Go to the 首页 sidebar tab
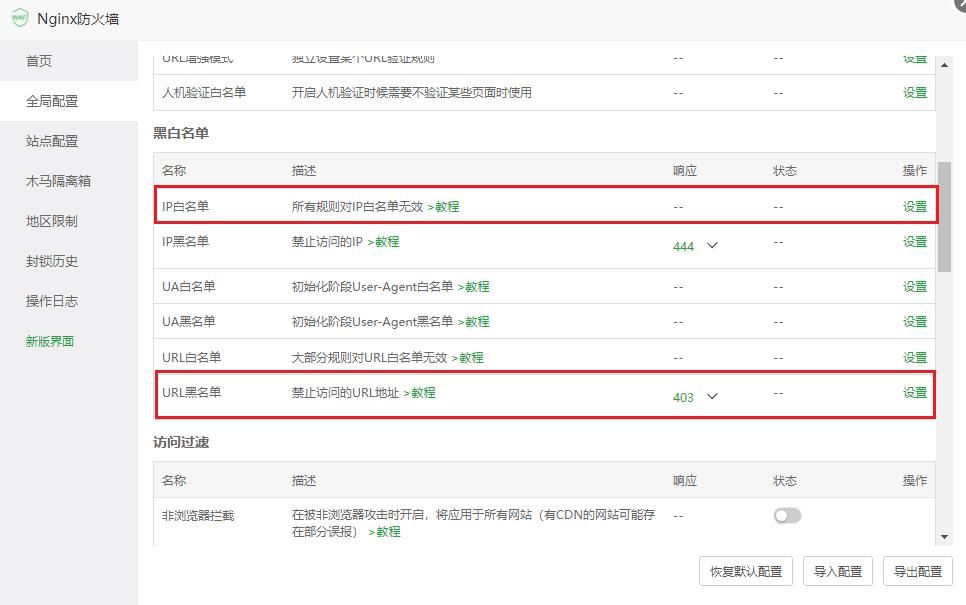 [x=39, y=61]
